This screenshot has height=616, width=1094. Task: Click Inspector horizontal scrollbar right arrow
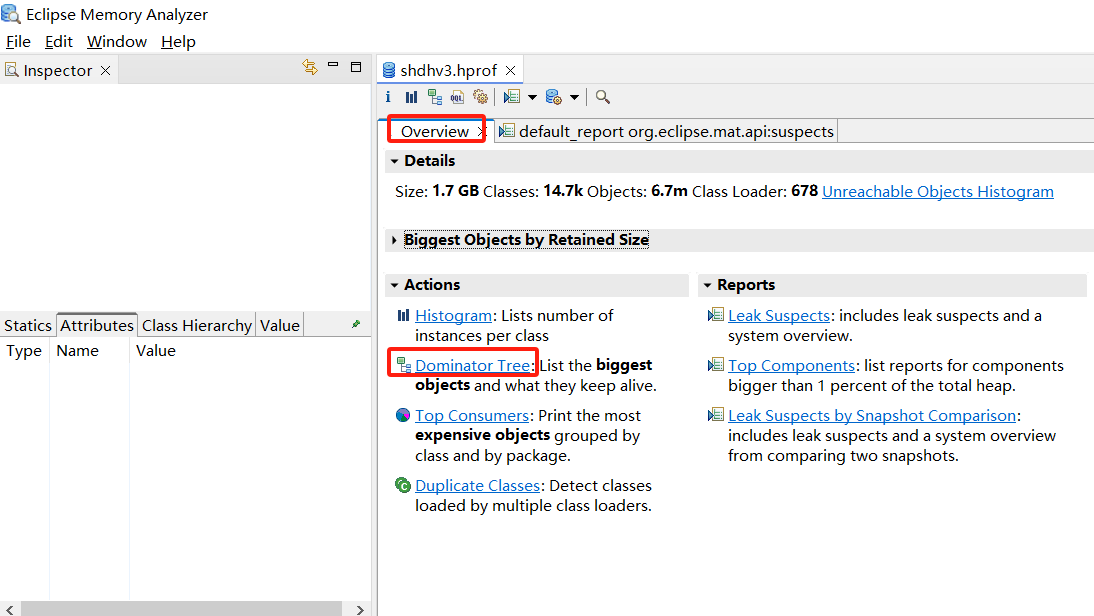(360, 609)
